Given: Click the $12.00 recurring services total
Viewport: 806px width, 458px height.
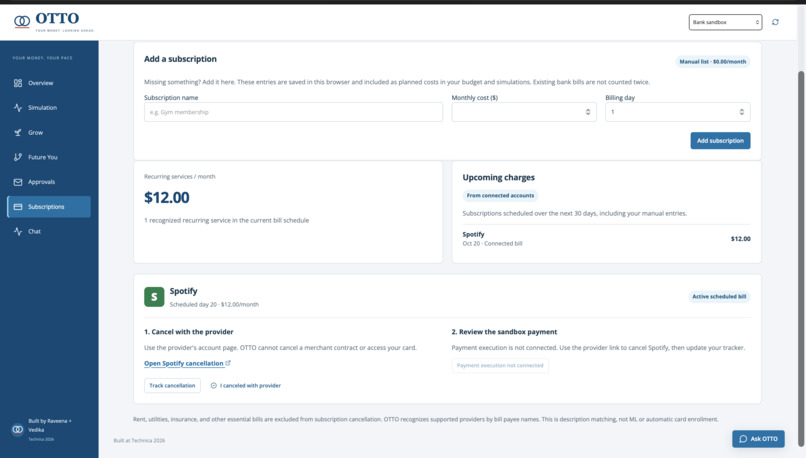Looking at the screenshot, I should click(x=167, y=197).
